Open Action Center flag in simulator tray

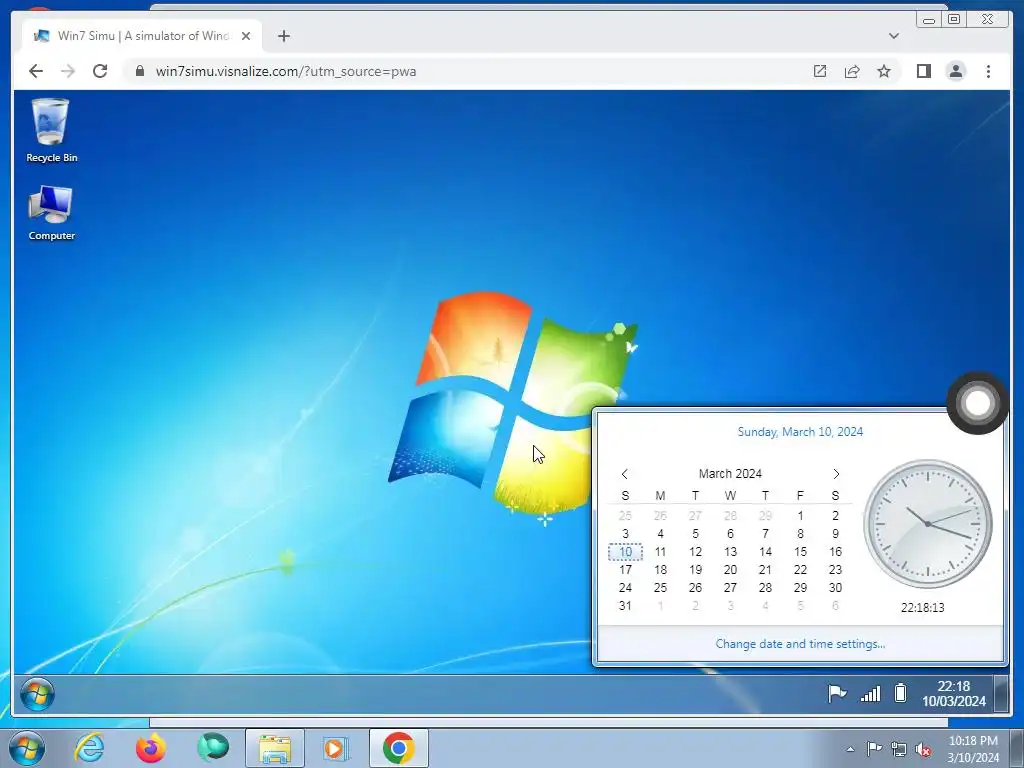(x=837, y=693)
